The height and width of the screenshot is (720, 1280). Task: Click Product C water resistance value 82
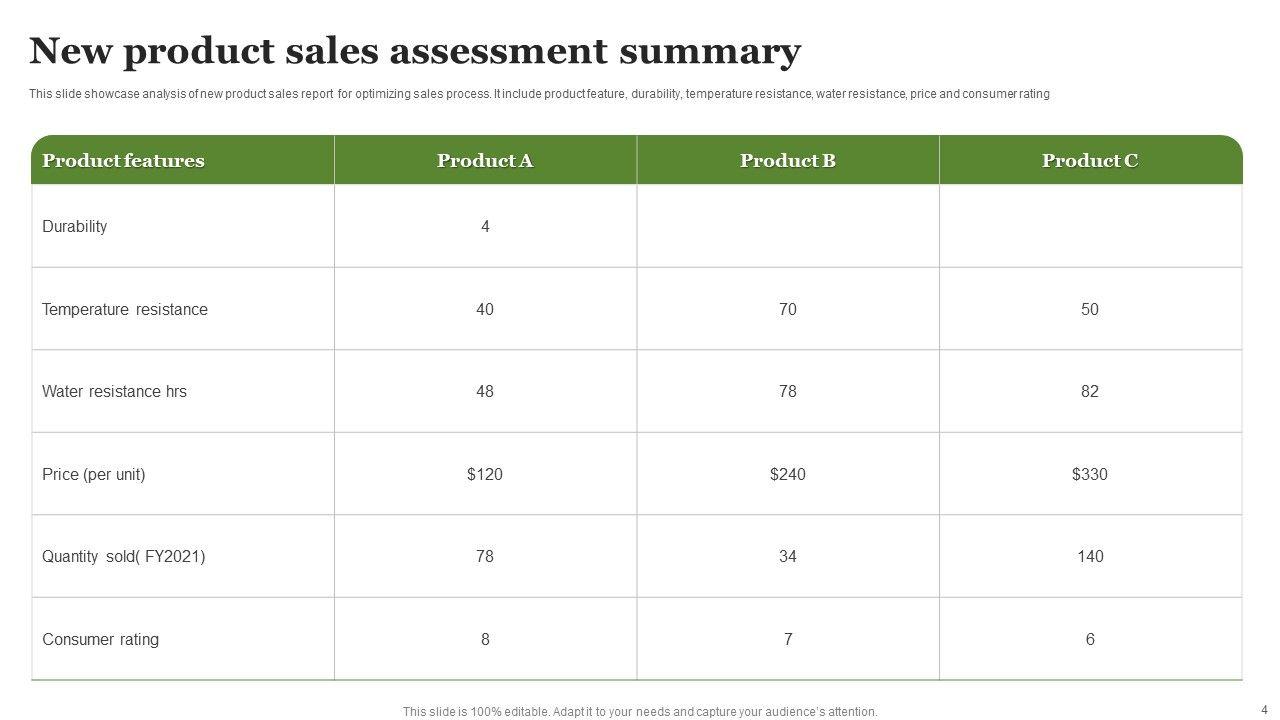[x=1090, y=392]
